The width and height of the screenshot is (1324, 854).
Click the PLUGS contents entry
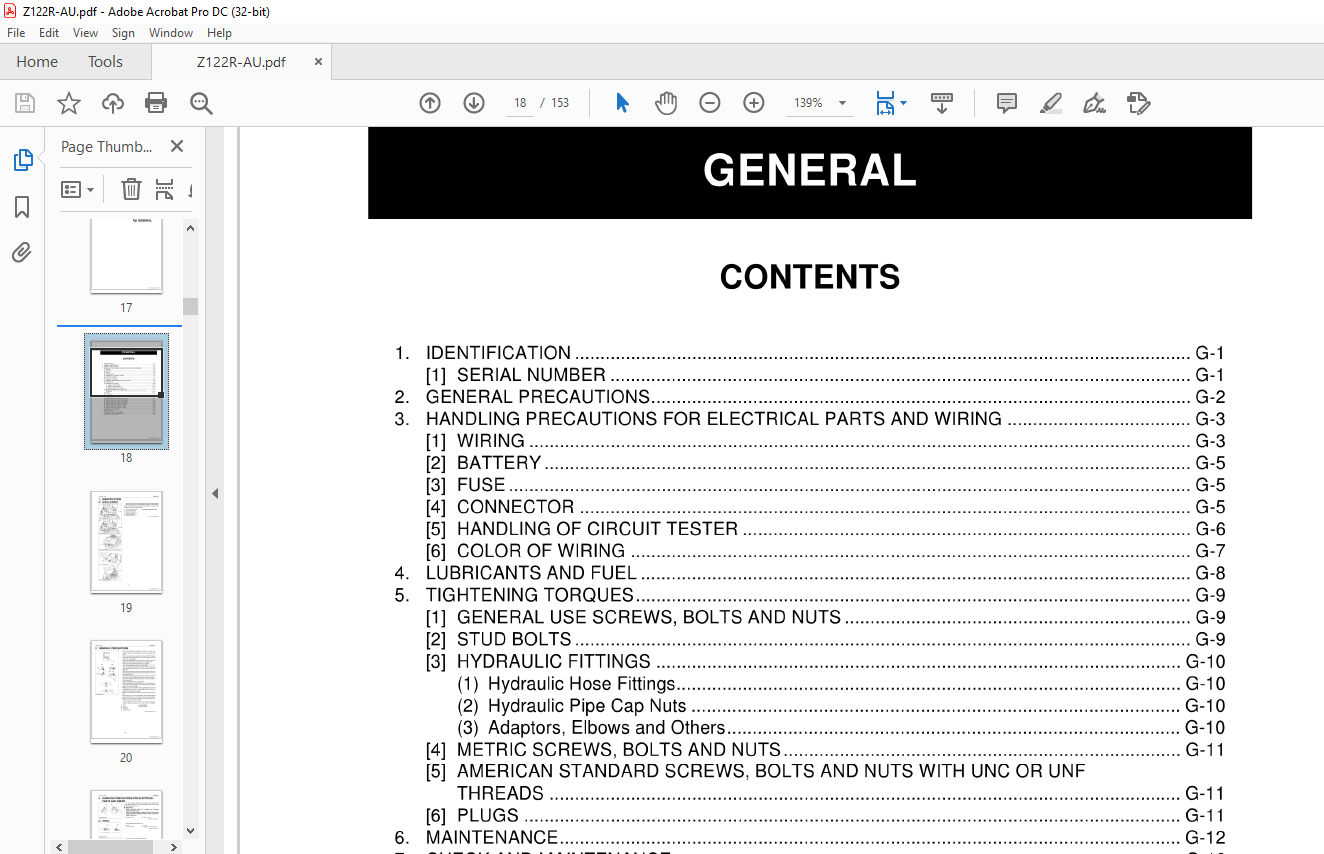[x=825, y=815]
